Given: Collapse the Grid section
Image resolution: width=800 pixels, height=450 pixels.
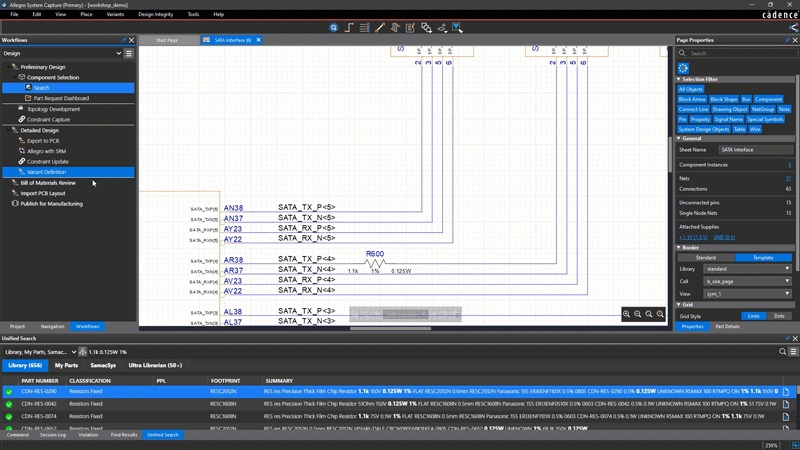Looking at the screenshot, I should [679, 305].
